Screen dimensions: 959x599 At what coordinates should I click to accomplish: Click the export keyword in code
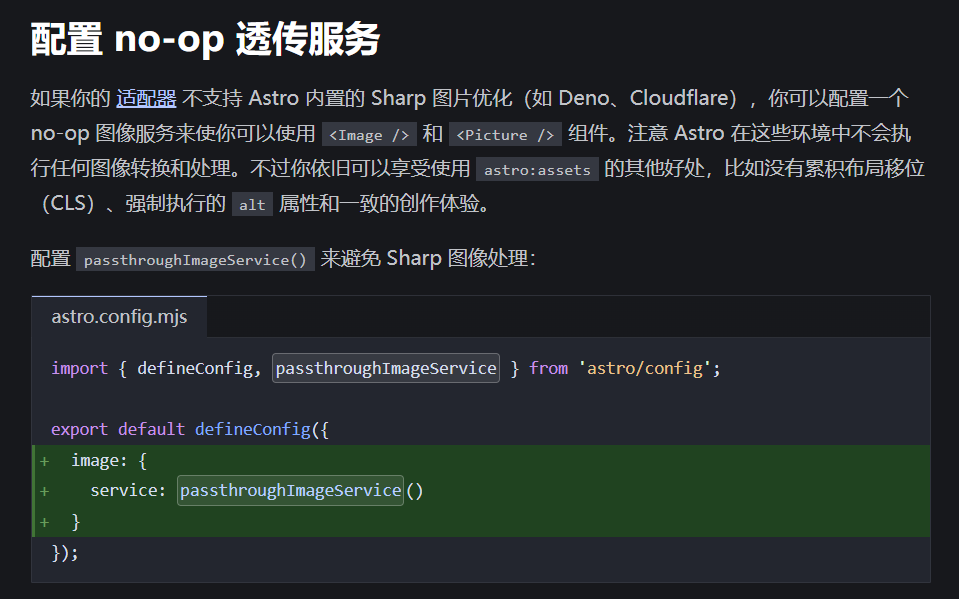[x=79, y=429]
